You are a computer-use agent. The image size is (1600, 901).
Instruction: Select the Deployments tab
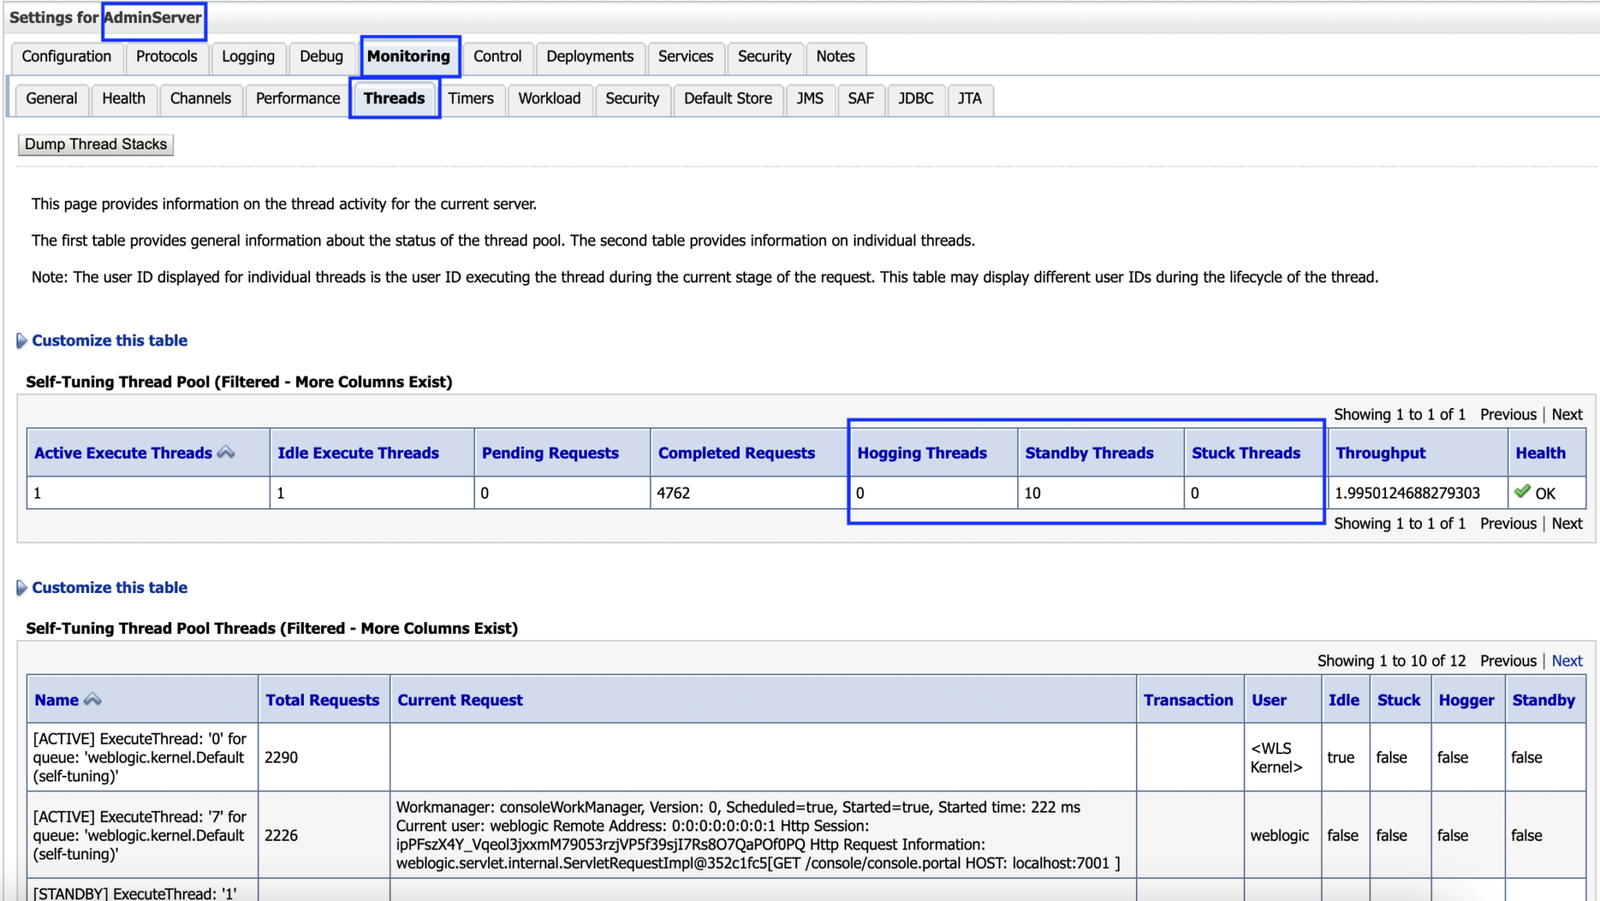tap(589, 57)
